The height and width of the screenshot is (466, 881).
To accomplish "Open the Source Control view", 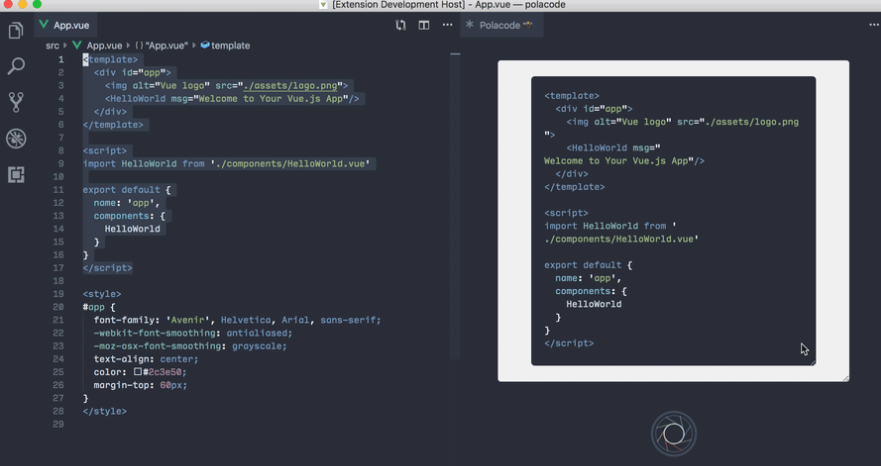I will tap(16, 102).
